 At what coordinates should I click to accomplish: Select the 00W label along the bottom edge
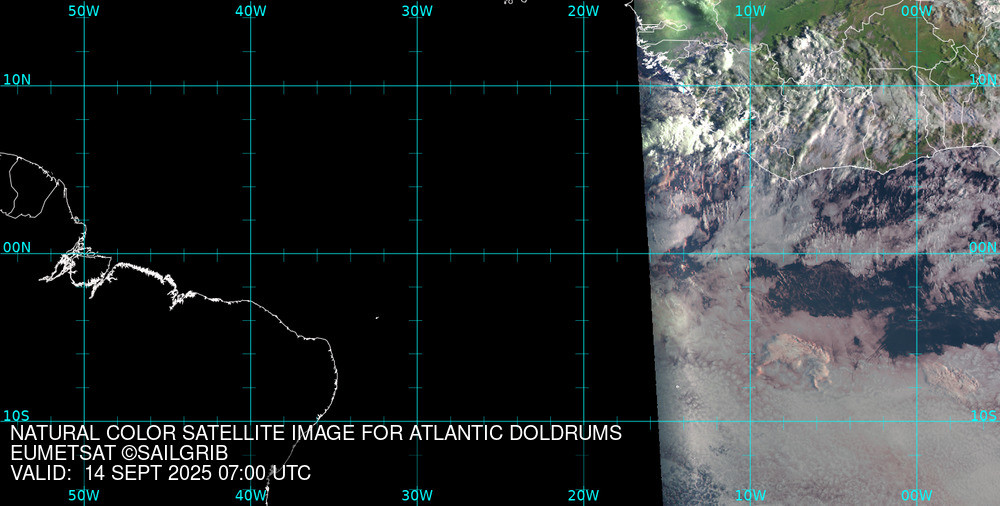coord(917,495)
